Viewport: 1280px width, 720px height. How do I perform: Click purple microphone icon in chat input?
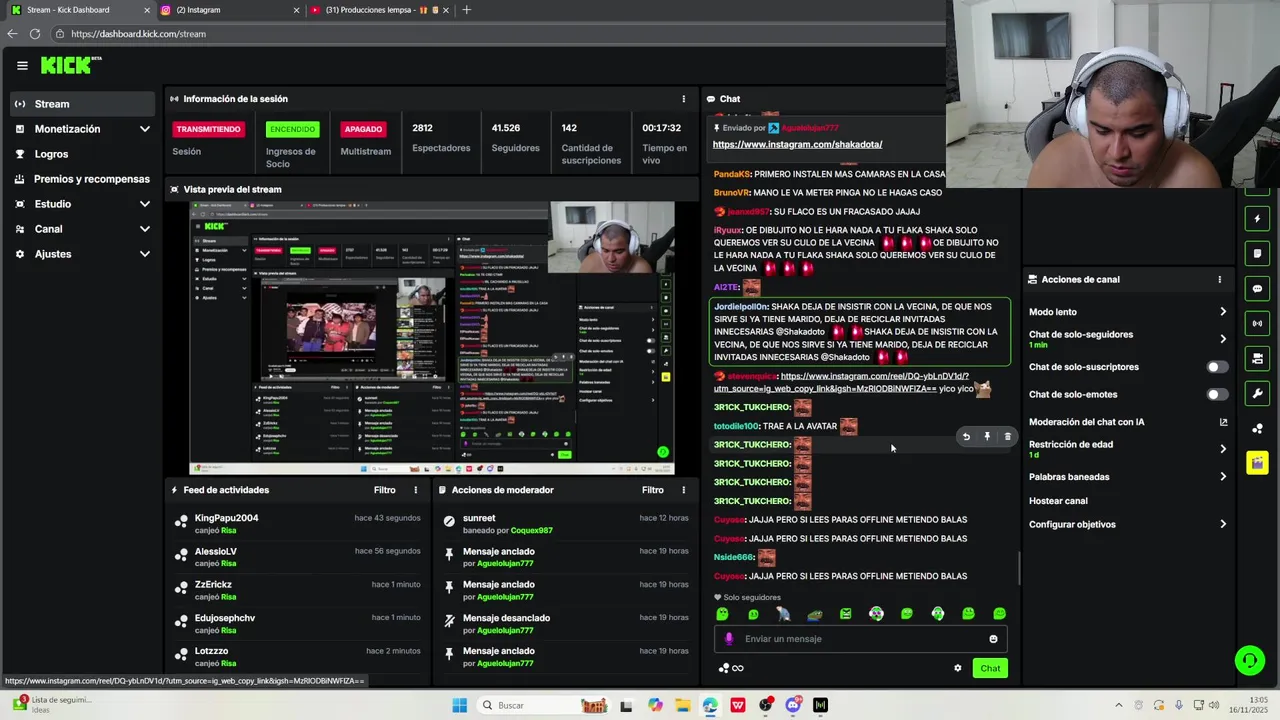click(x=728, y=639)
